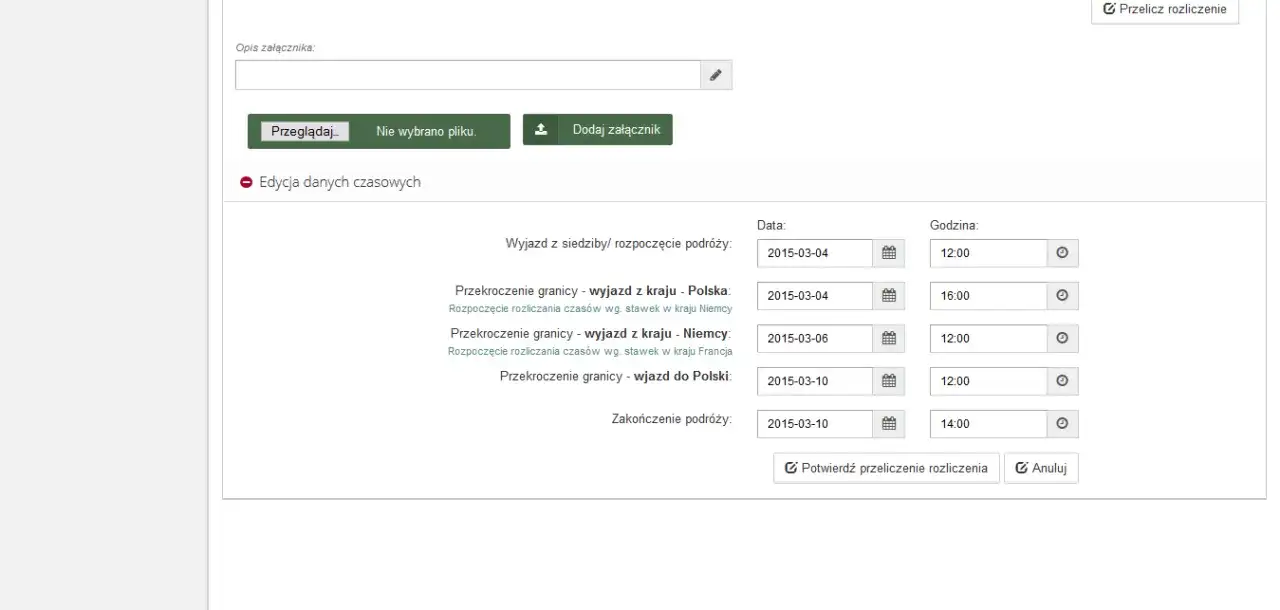1280x610 pixels.
Task: Click the pencil icon beside attachment description
Action: click(x=715, y=75)
